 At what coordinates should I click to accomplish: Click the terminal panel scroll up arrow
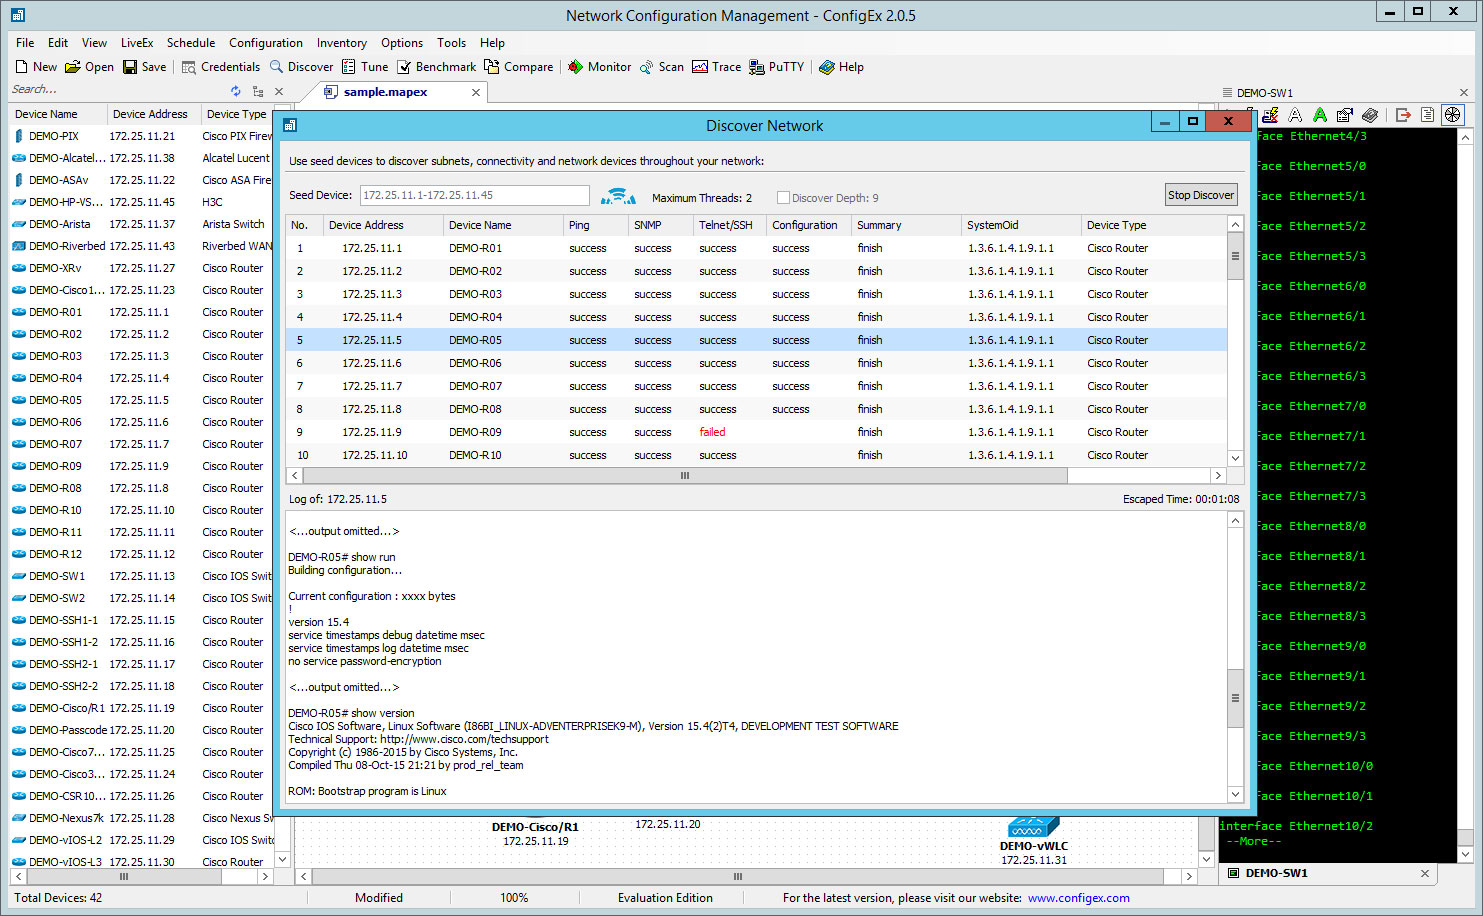[1466, 137]
